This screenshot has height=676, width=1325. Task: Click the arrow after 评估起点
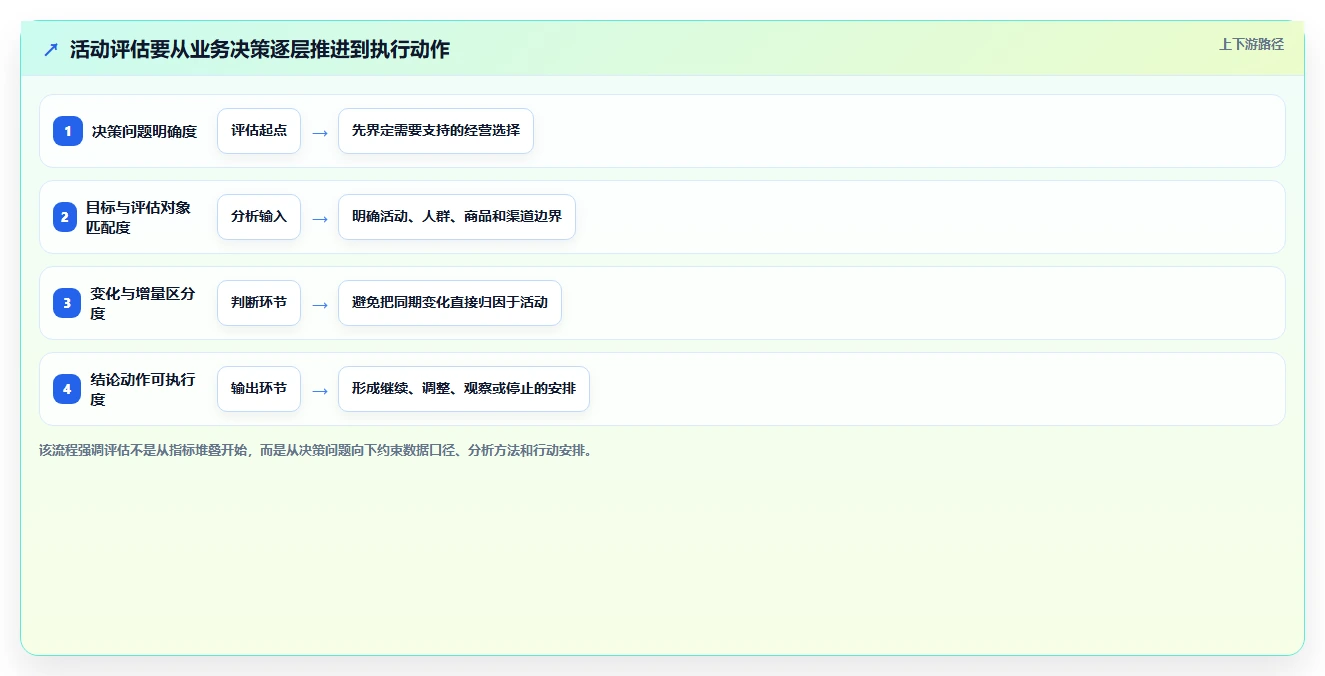[x=319, y=132]
